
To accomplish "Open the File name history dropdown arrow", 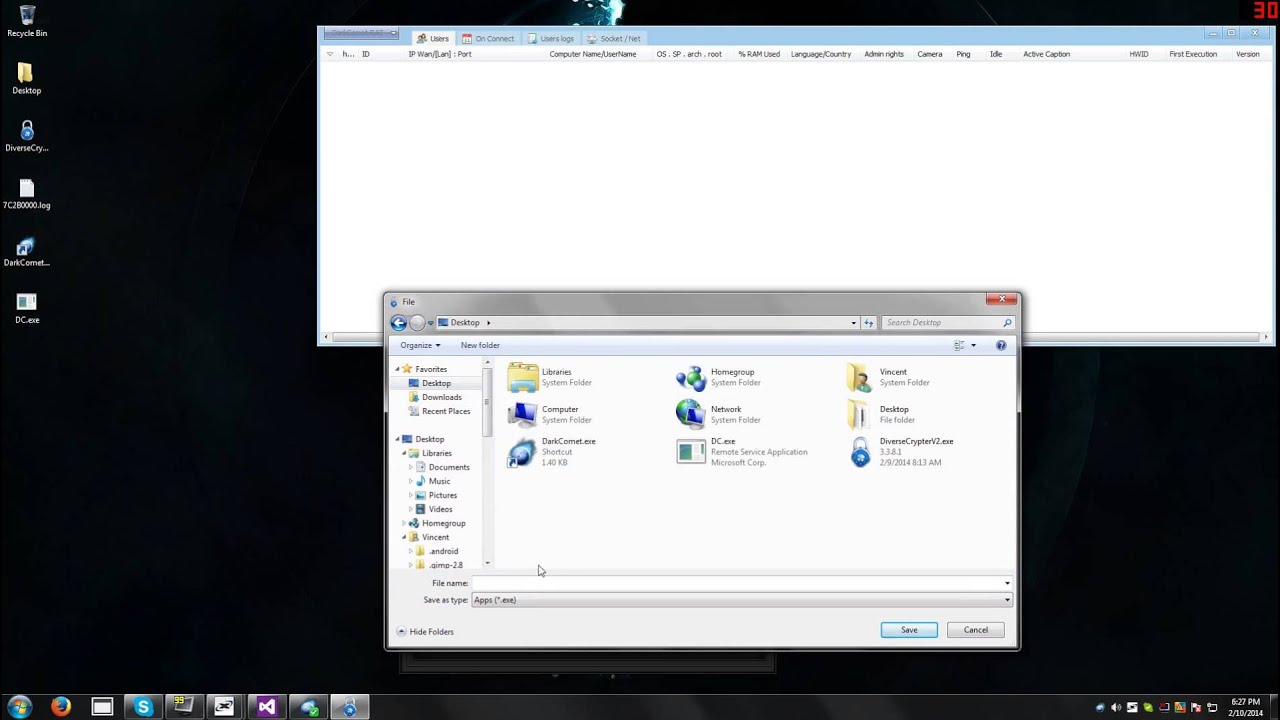I will pos(1007,583).
